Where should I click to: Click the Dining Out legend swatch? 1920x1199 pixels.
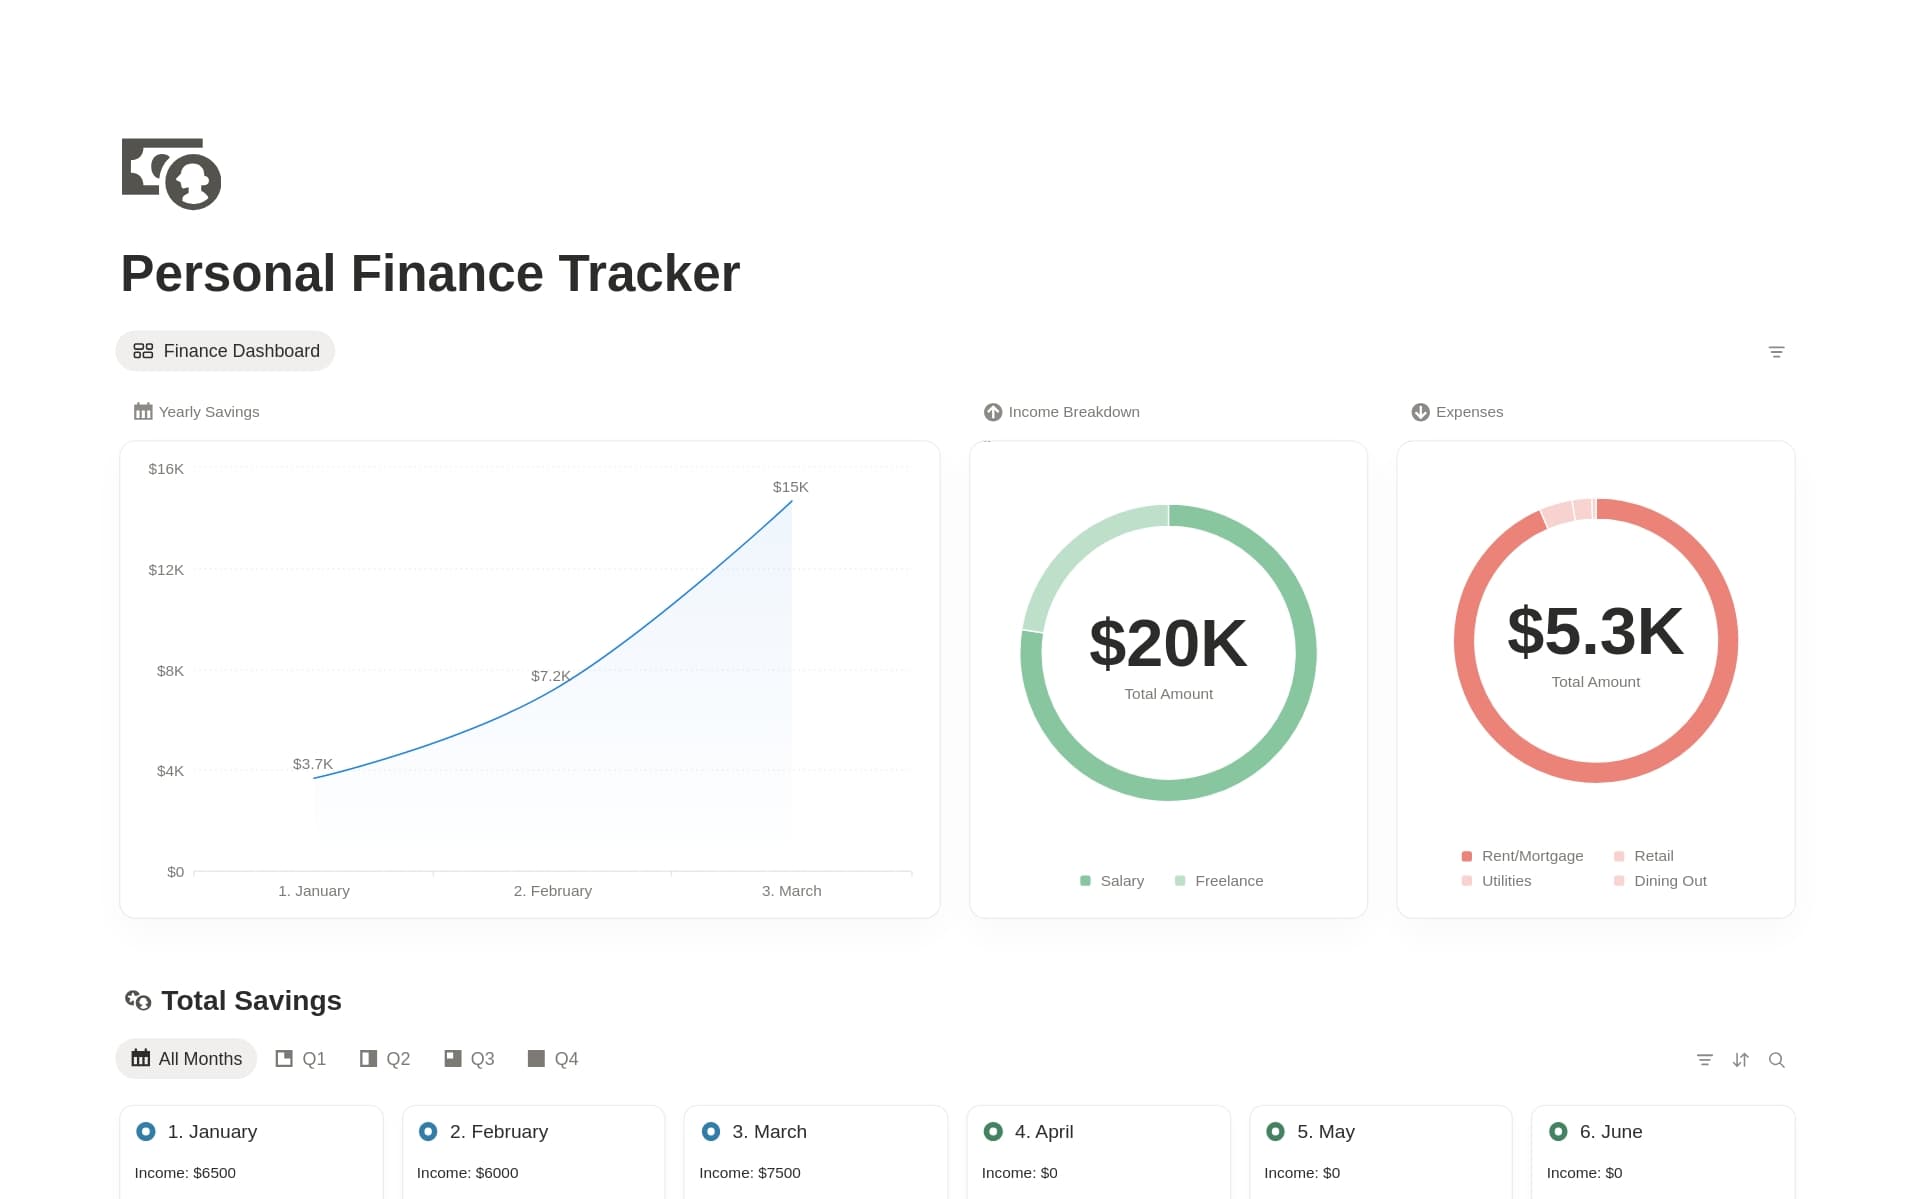click(x=1619, y=881)
